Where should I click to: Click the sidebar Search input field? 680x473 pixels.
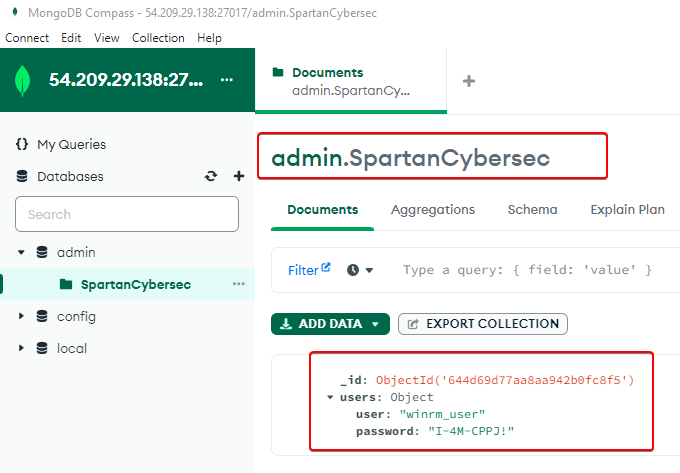click(127, 214)
